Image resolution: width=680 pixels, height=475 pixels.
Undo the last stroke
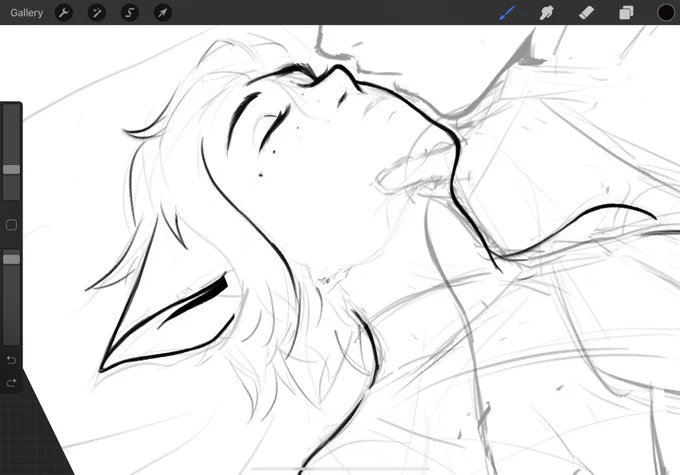tap(11, 360)
